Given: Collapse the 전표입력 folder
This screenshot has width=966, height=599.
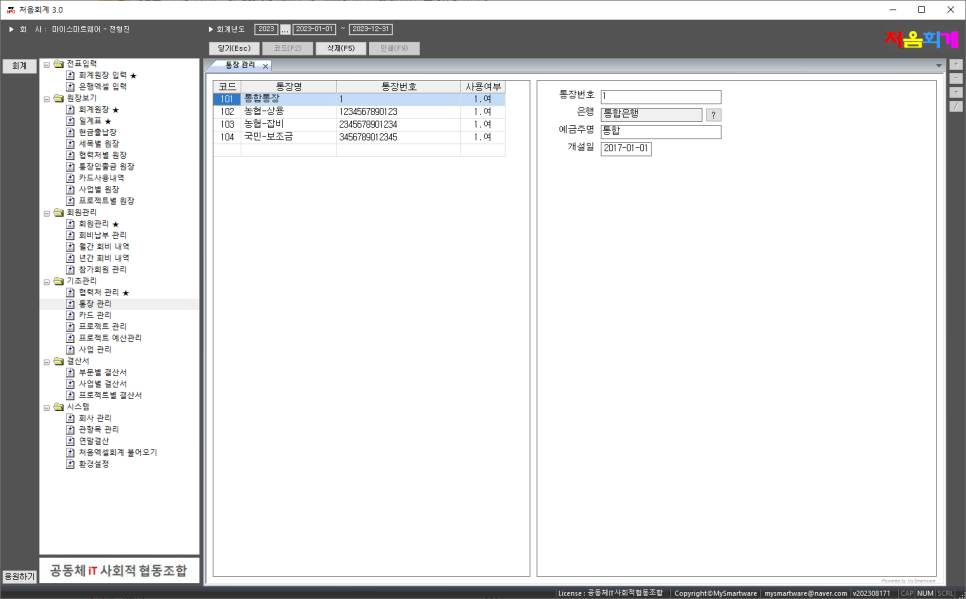Looking at the screenshot, I should click(x=47, y=64).
